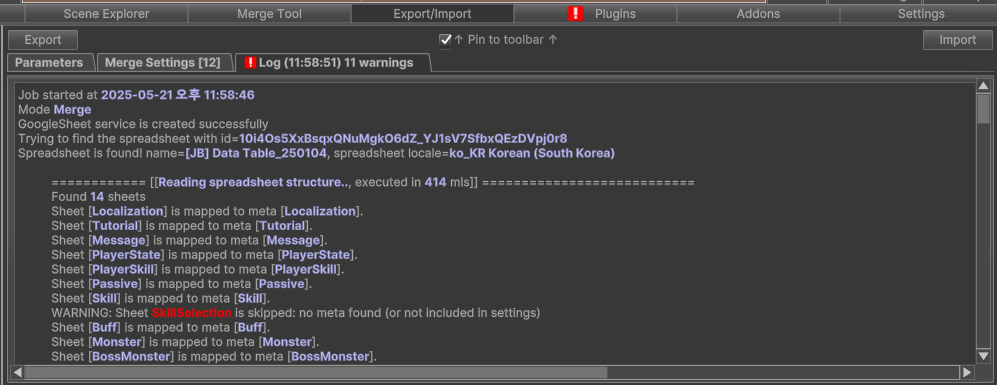Image resolution: width=997 pixels, height=385 pixels.
Task: Open the Plugins tab
Action: (x=595, y=13)
